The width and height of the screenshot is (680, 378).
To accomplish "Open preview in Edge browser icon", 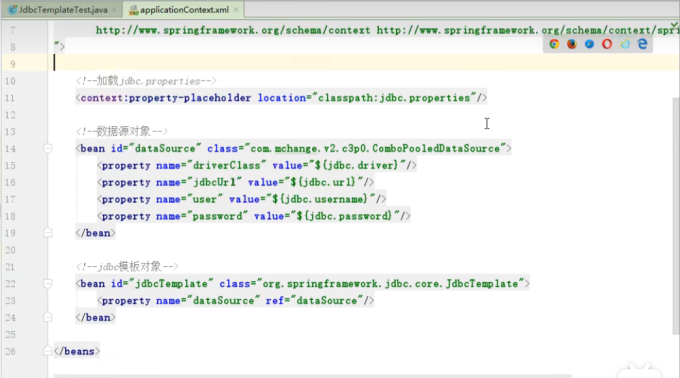I will click(x=643, y=44).
